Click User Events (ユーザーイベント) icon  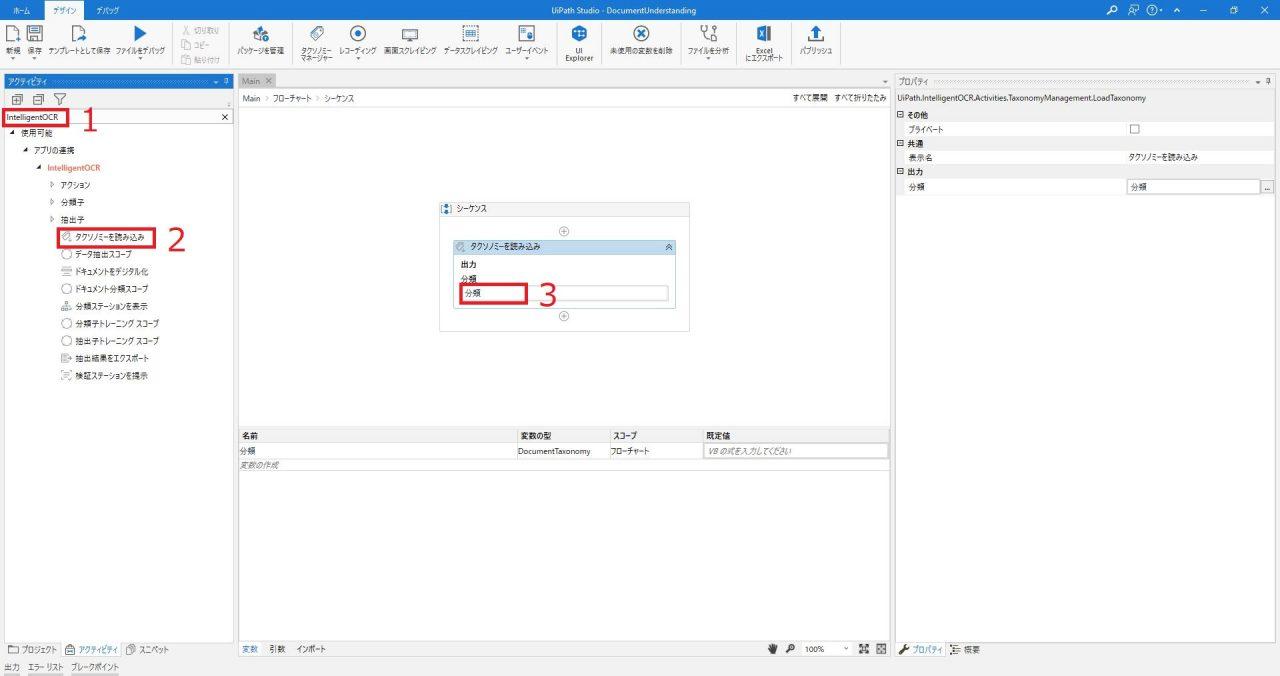point(526,34)
